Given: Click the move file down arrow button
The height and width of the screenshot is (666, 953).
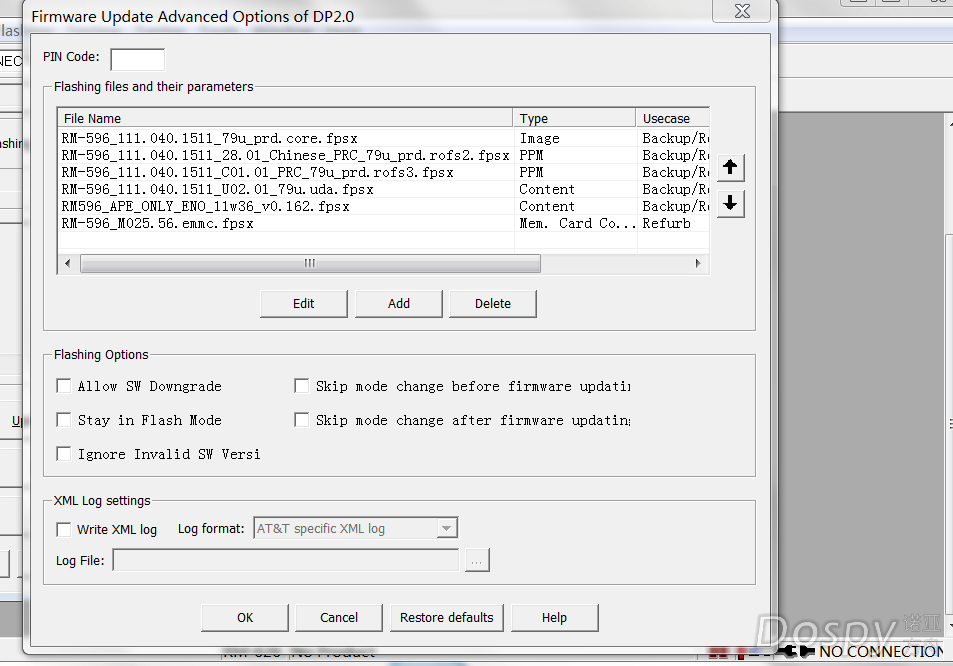Looking at the screenshot, I should pyautogui.click(x=730, y=204).
